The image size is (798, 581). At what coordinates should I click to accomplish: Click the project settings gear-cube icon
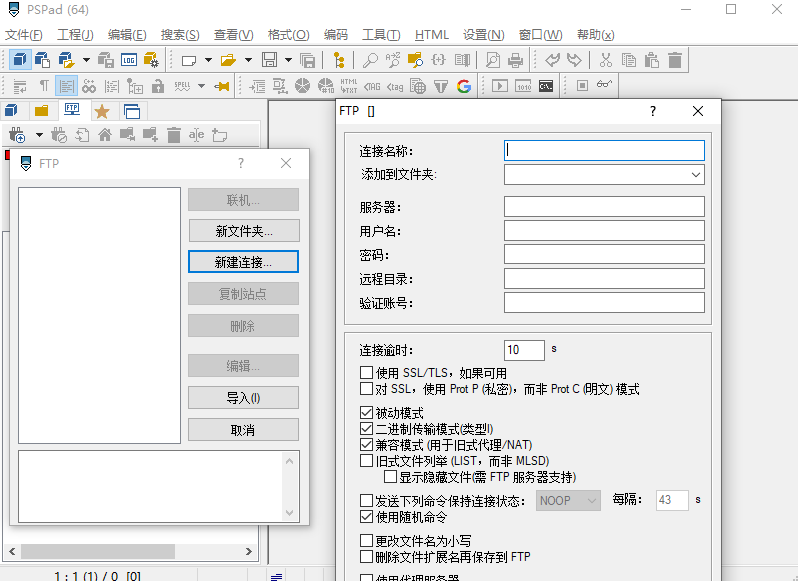[151, 60]
